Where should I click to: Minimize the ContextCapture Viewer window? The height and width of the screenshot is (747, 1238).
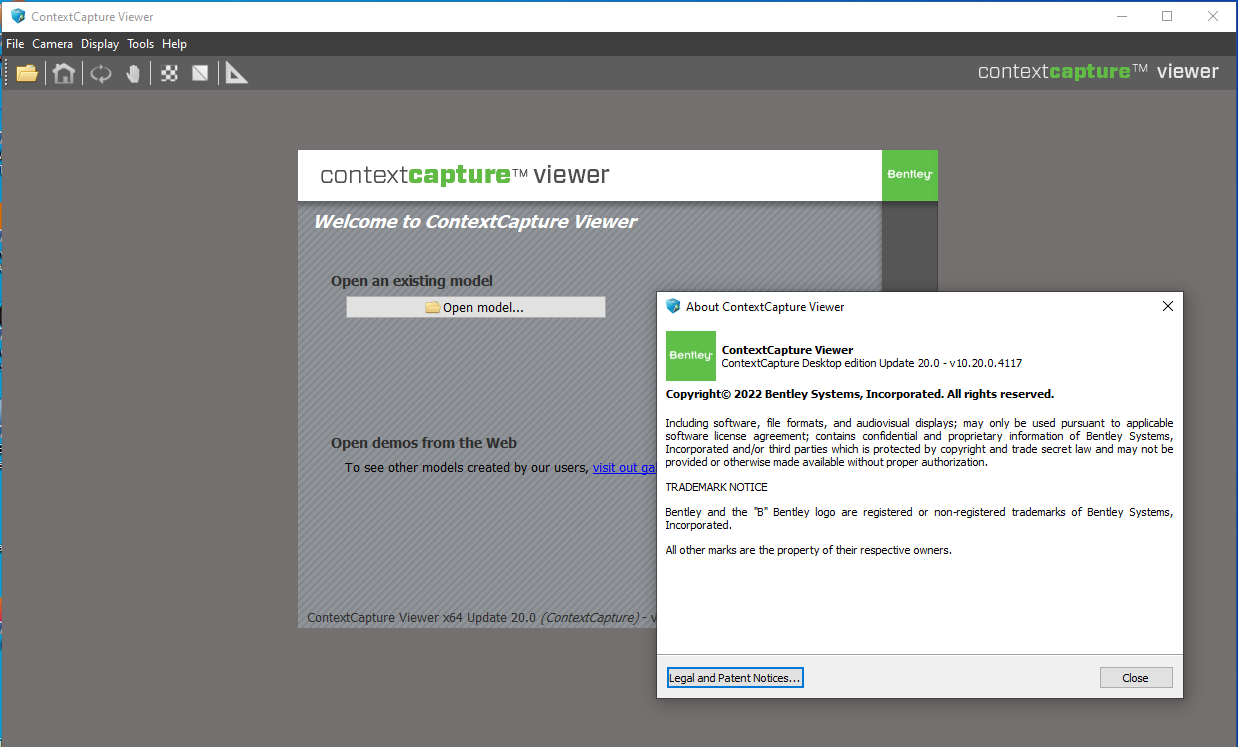pos(1121,16)
